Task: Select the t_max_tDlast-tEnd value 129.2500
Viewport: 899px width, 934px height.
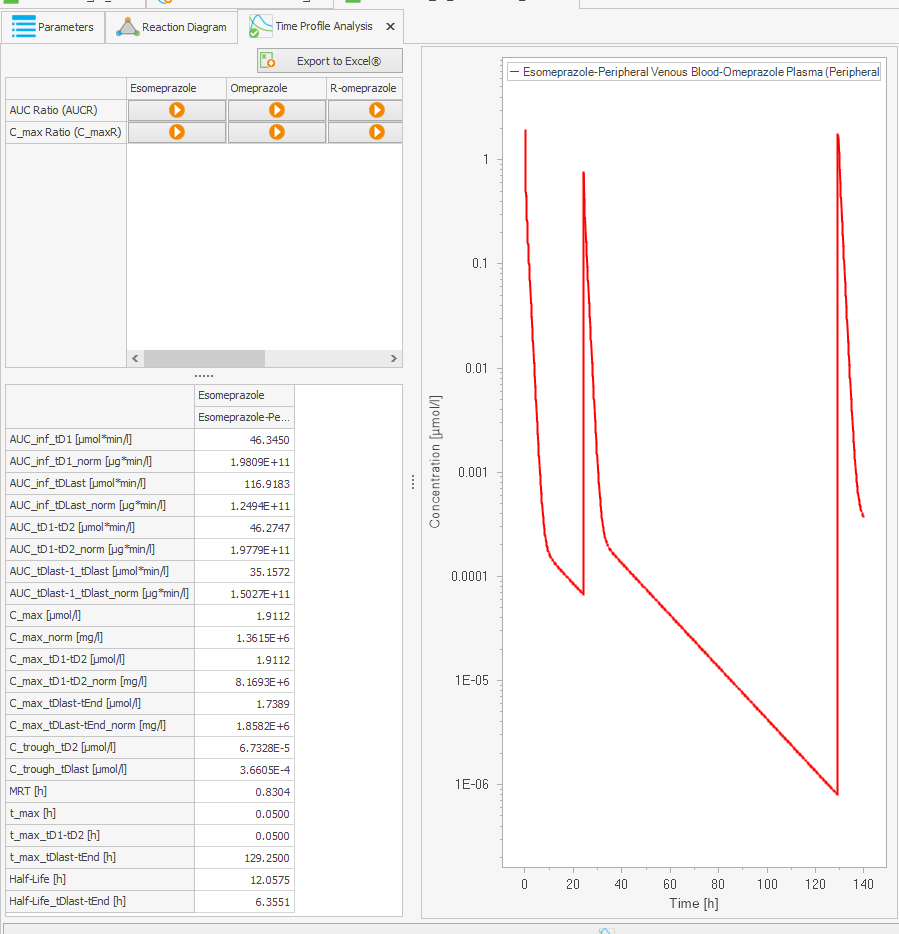Action: [x=244, y=858]
